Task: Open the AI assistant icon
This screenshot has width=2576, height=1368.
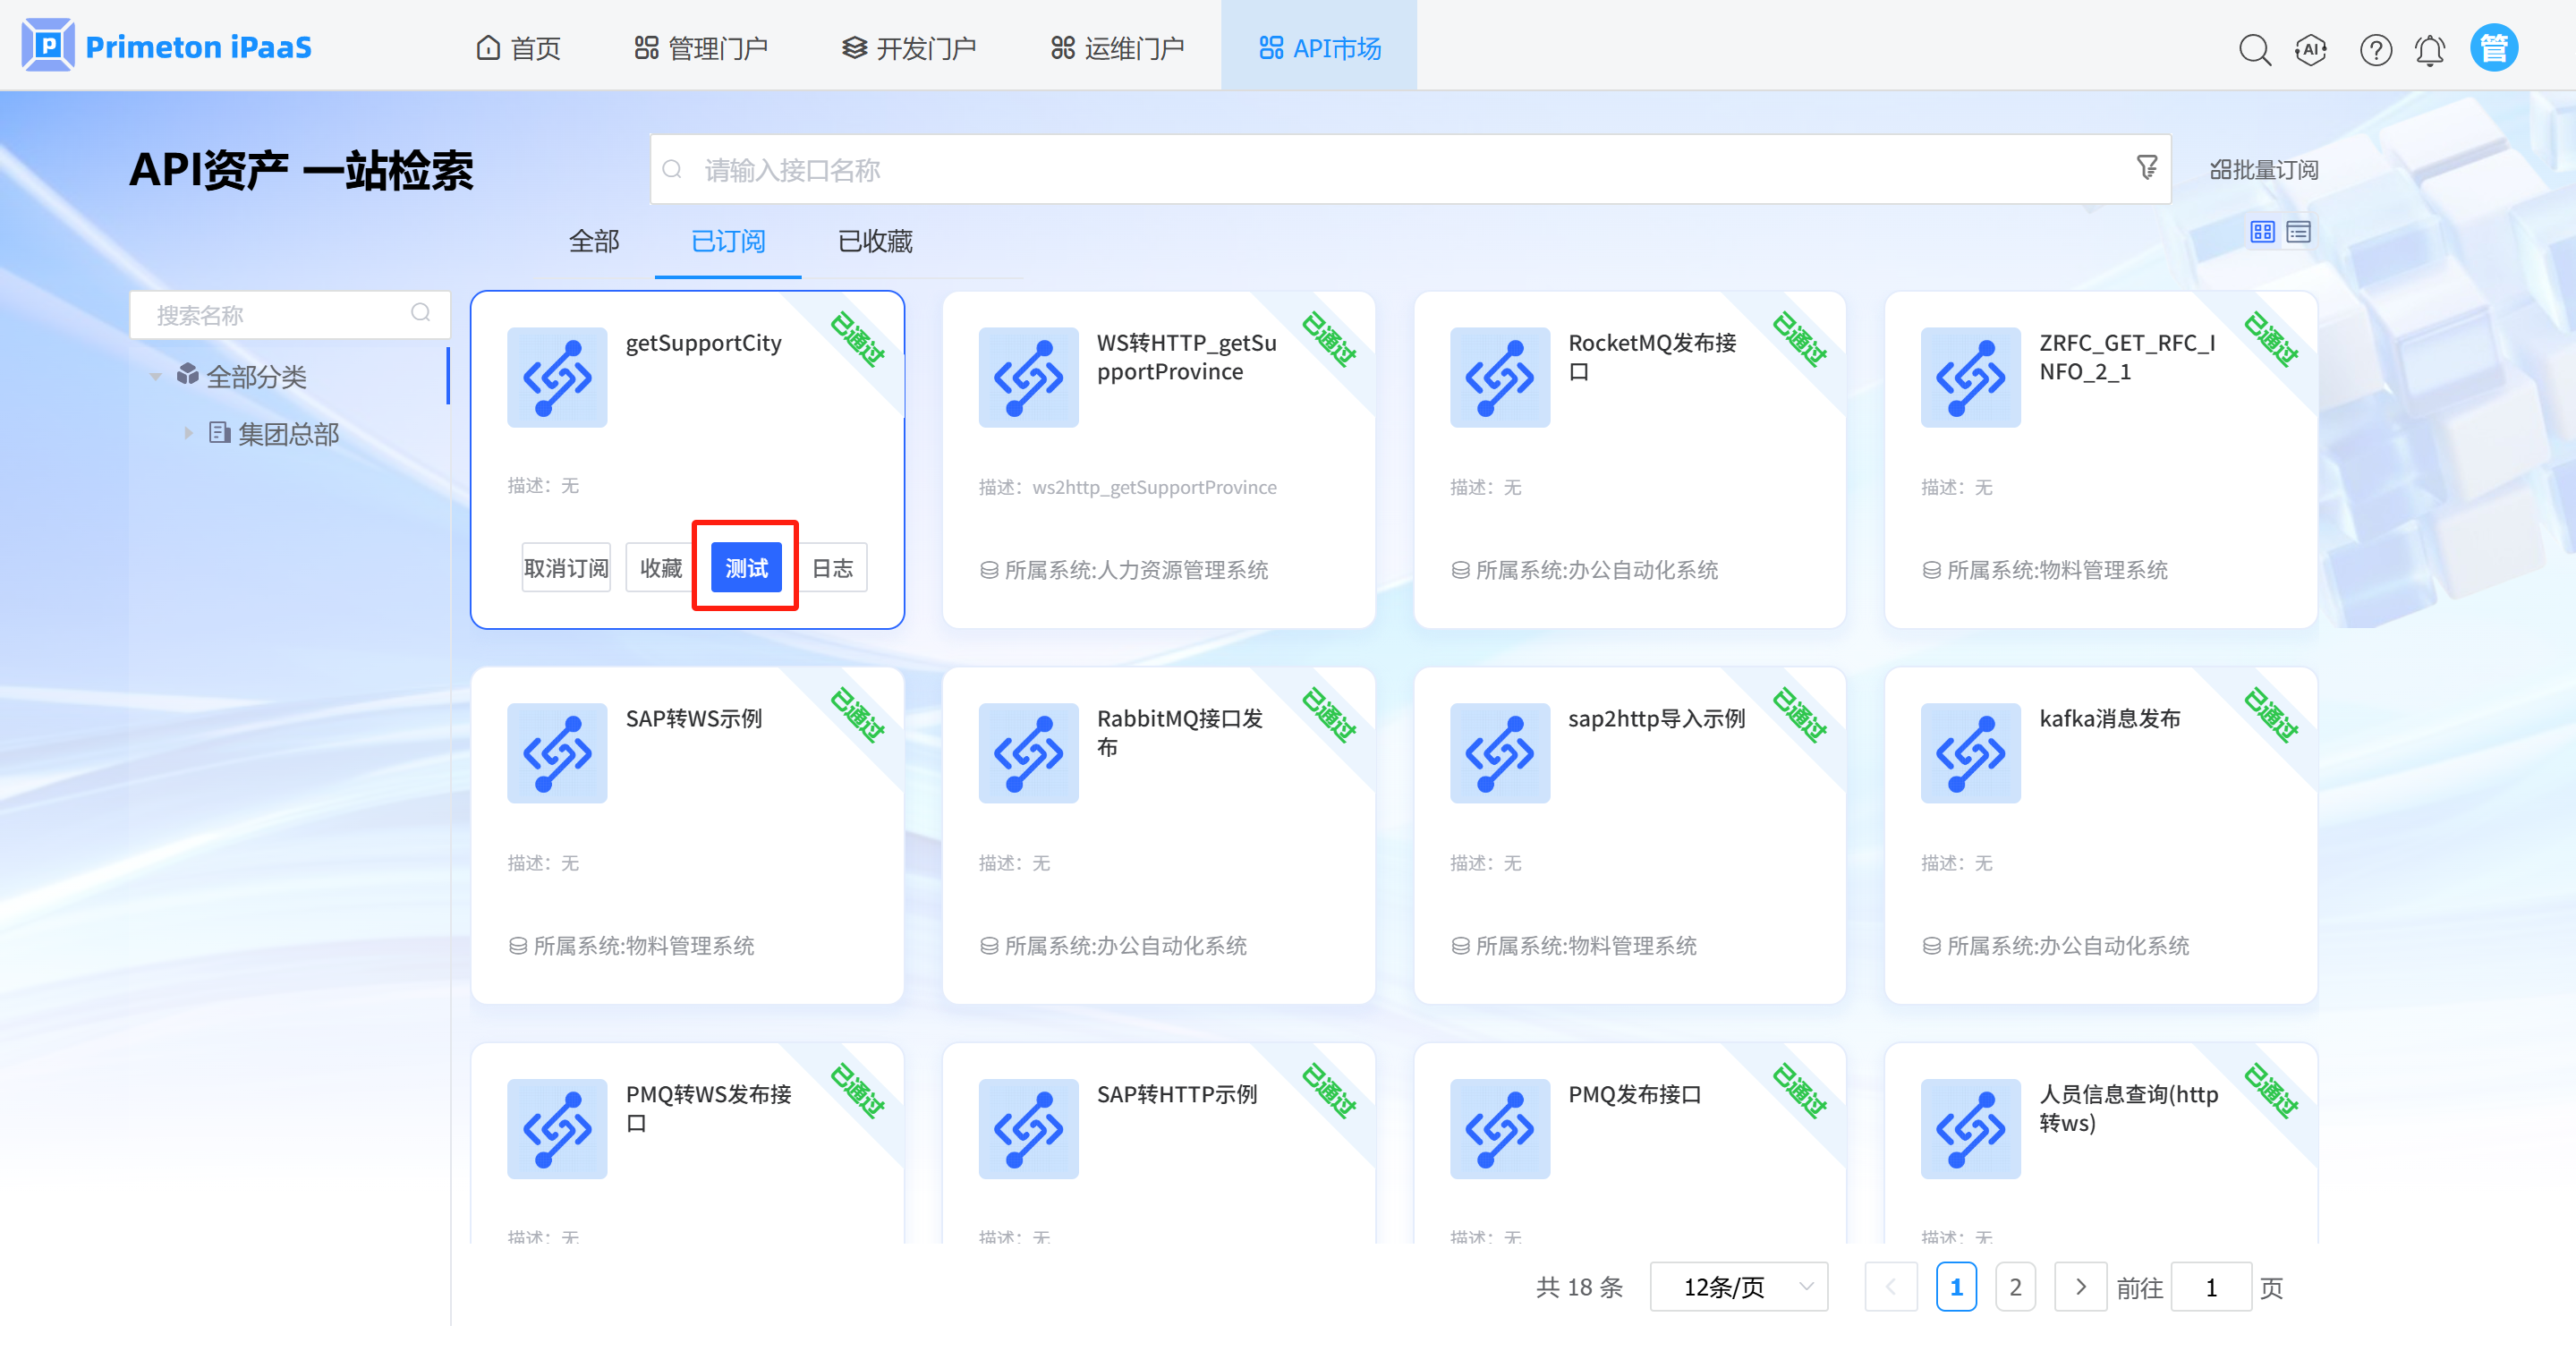Action: pyautogui.click(x=2311, y=49)
